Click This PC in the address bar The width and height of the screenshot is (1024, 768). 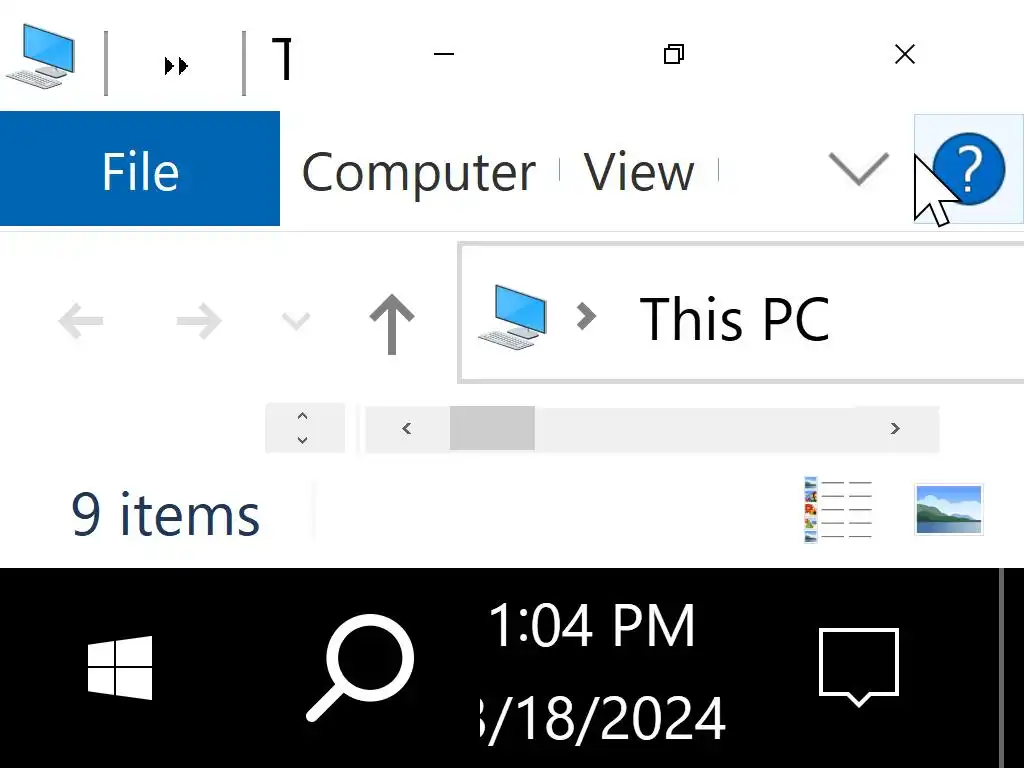[734, 320]
